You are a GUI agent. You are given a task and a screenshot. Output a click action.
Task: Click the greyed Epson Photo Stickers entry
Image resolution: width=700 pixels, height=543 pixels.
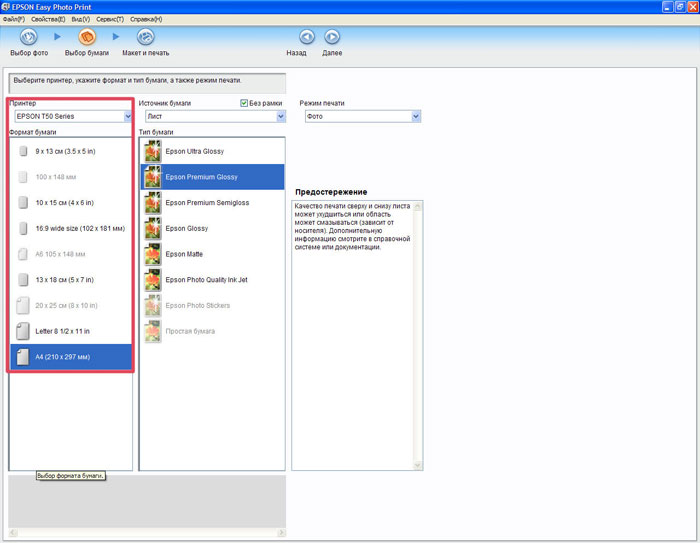pos(212,305)
